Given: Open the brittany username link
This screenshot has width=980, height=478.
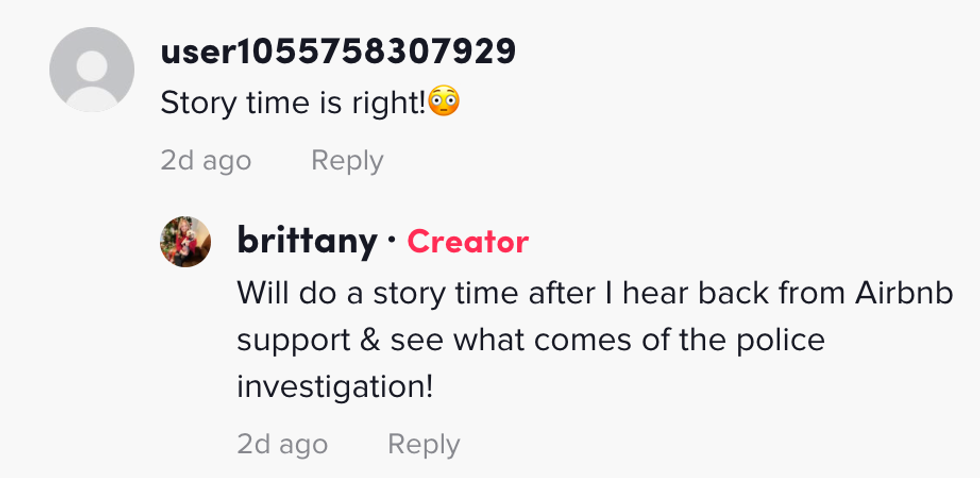Looking at the screenshot, I should (x=307, y=241).
